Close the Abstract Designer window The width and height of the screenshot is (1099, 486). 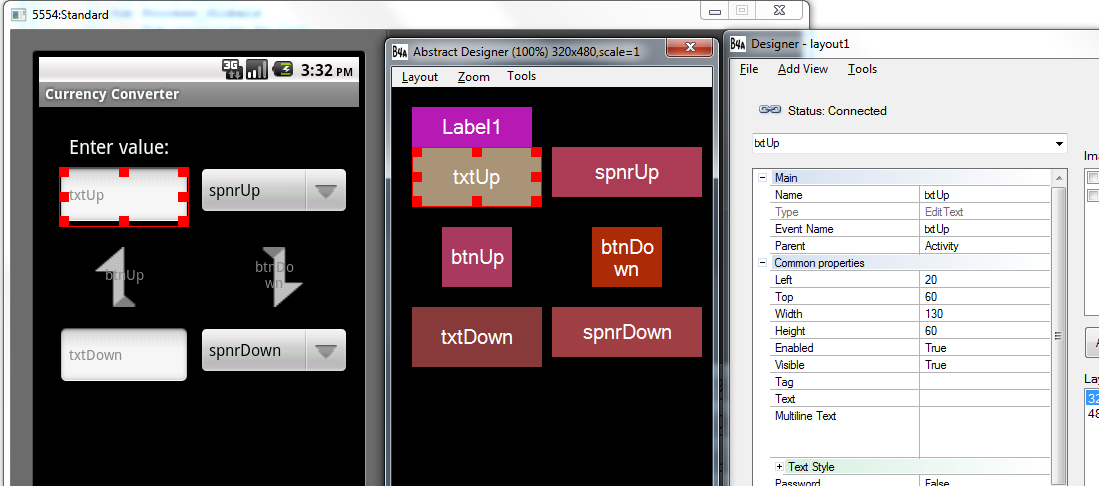(690, 47)
